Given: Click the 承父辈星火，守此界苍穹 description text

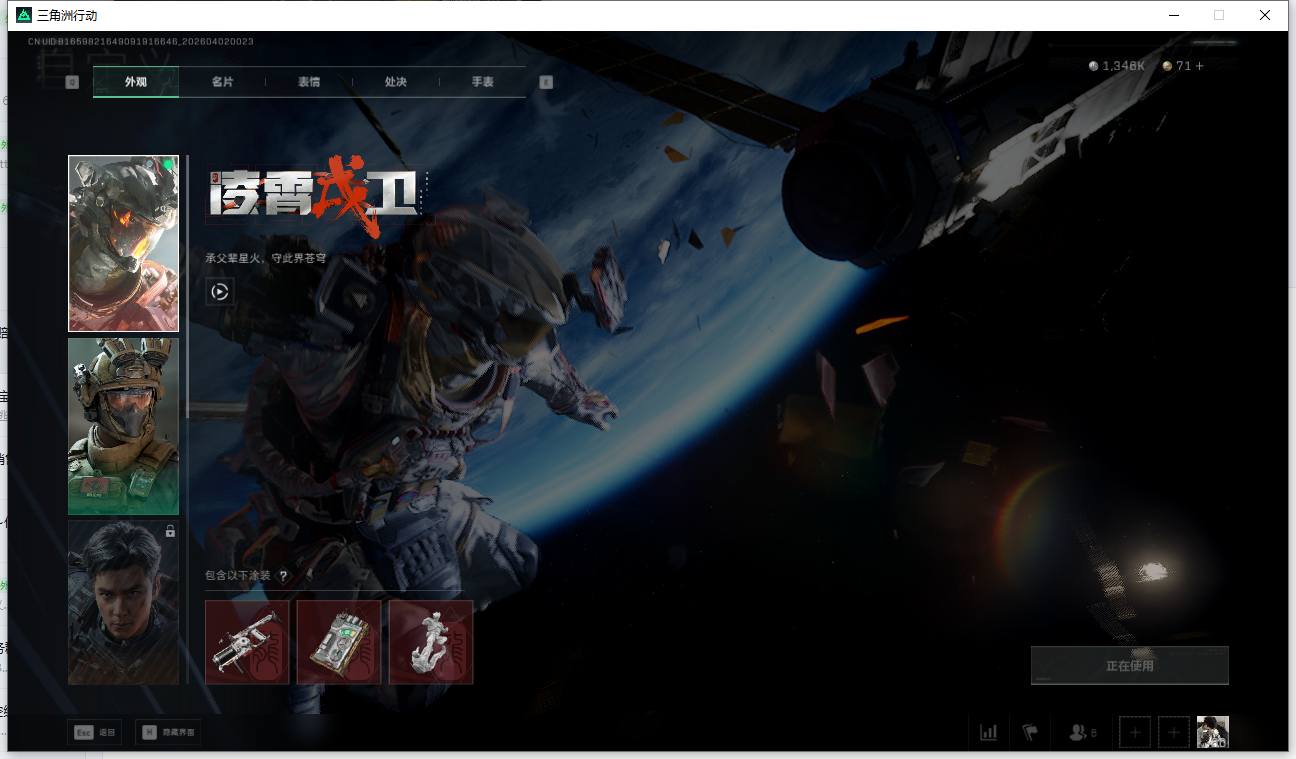Looking at the screenshot, I should pyautogui.click(x=266, y=258).
